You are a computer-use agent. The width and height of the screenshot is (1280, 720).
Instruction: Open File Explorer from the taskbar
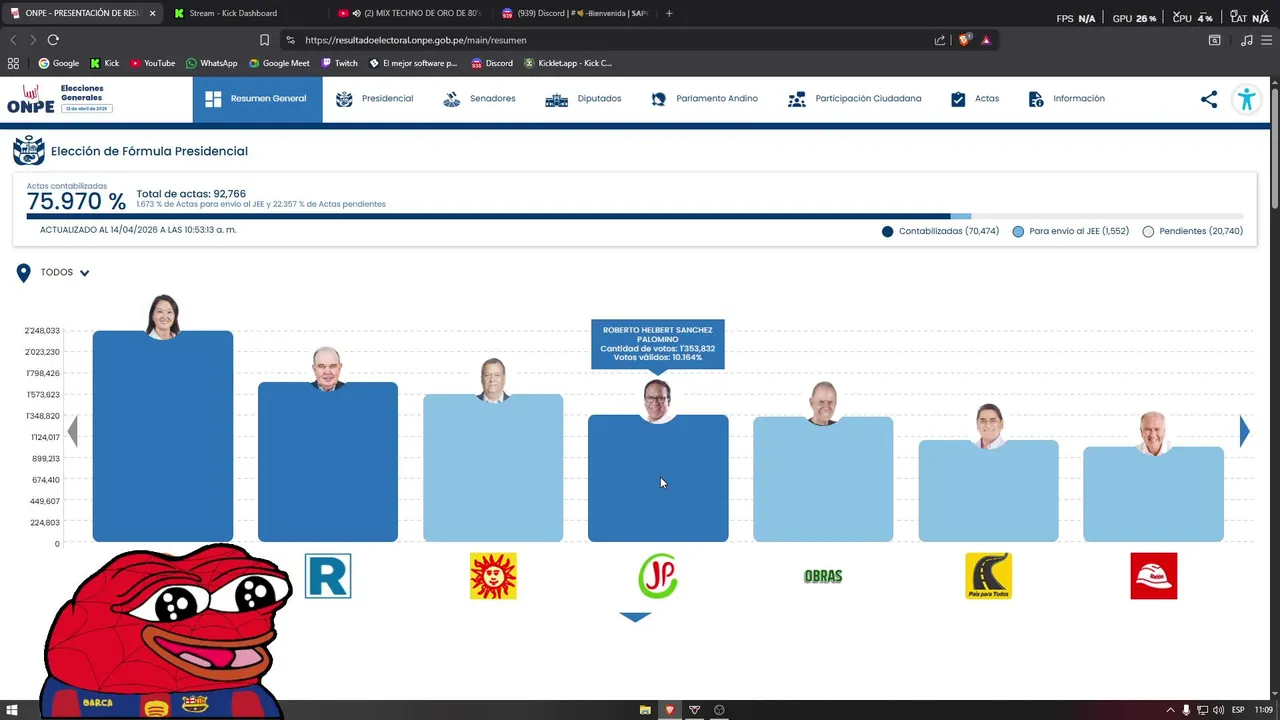point(645,710)
